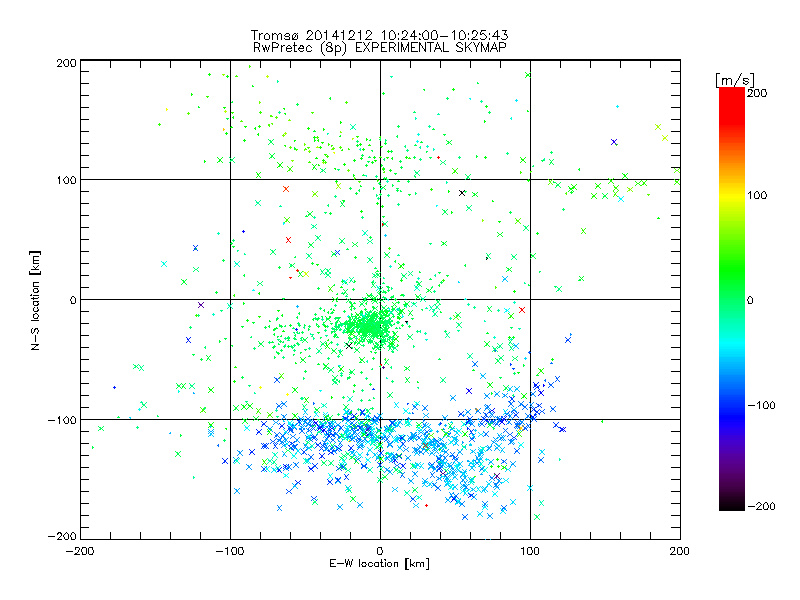Viewport: 800px width, 600px height.
Task: Click the colorbar tick label '-100'
Action: pyautogui.click(x=761, y=406)
